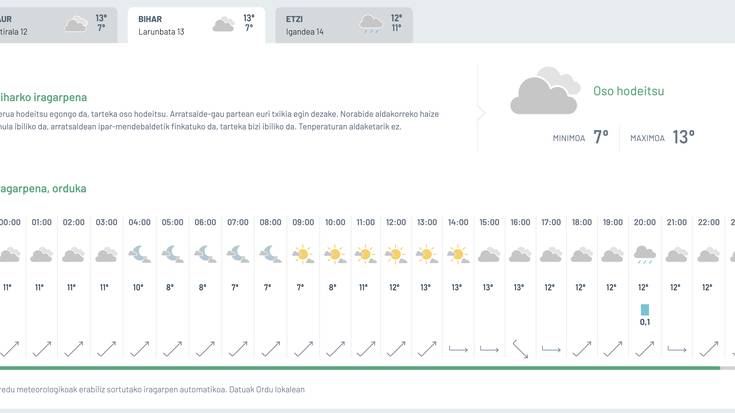The height and width of the screenshot is (413, 735).
Task: Click the 09:00 northeast wind arrow
Action: click(303, 349)
